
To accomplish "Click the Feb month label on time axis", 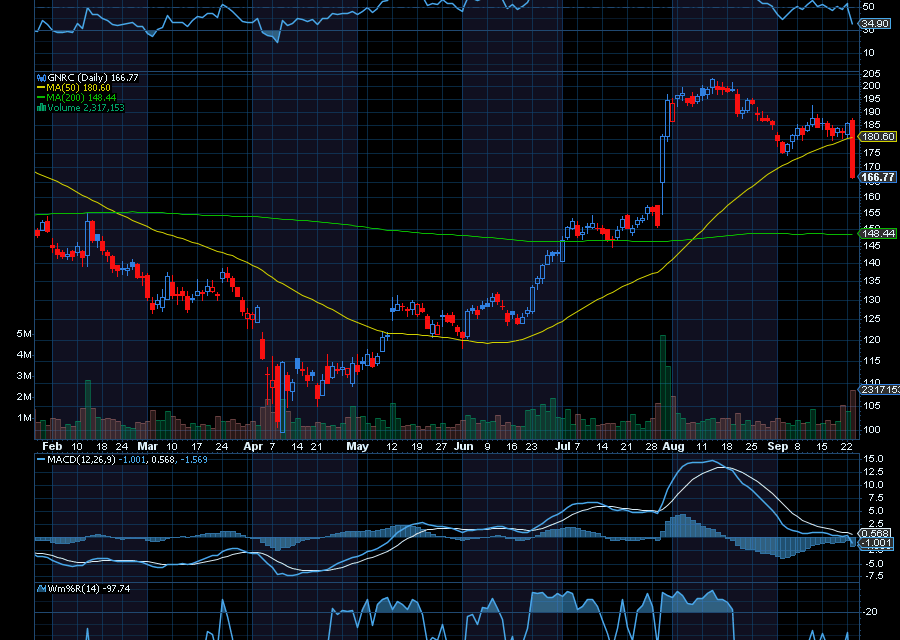I will (x=52, y=447).
